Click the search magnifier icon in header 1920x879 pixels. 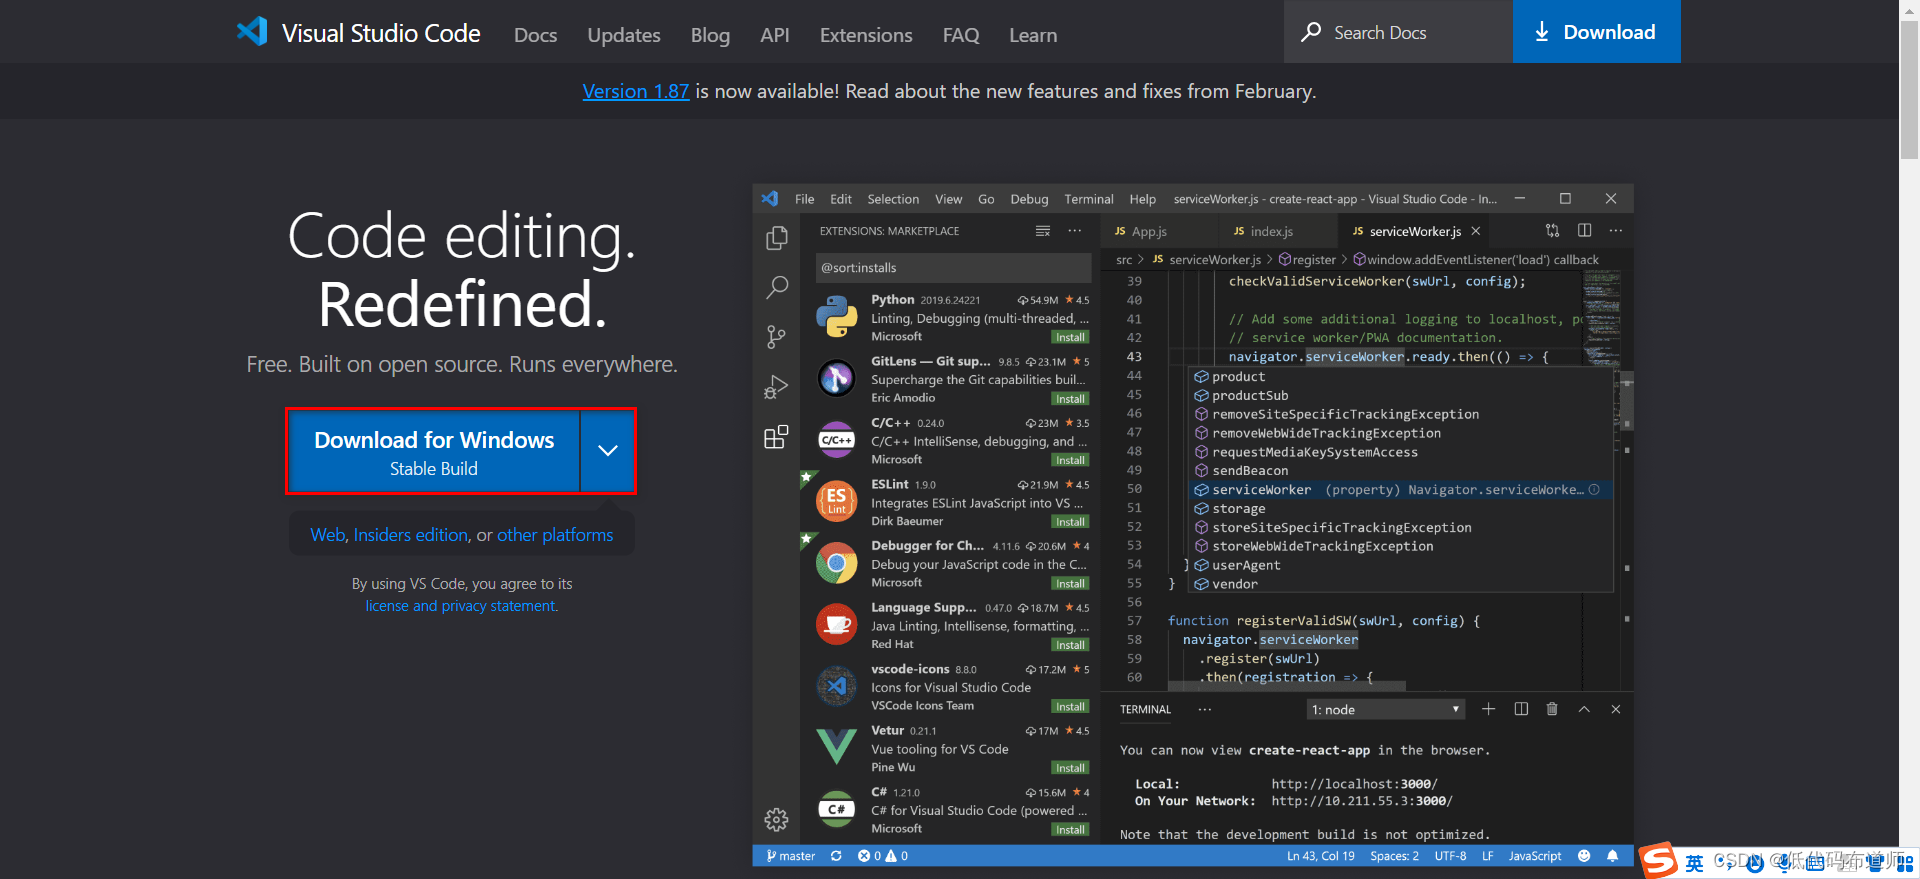pyautogui.click(x=1311, y=32)
